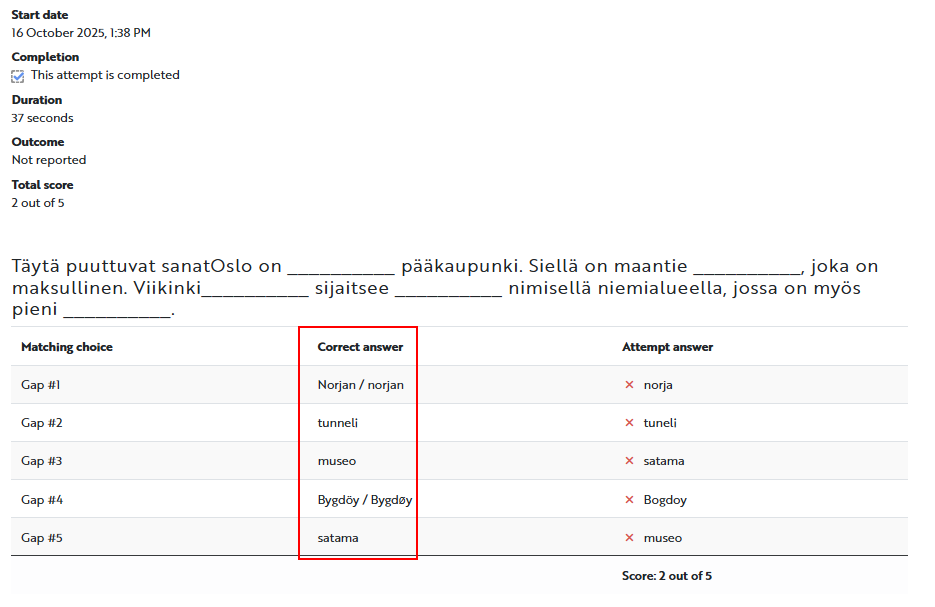
Task: Click the red X beside 'tuneli'
Action: click(x=629, y=423)
